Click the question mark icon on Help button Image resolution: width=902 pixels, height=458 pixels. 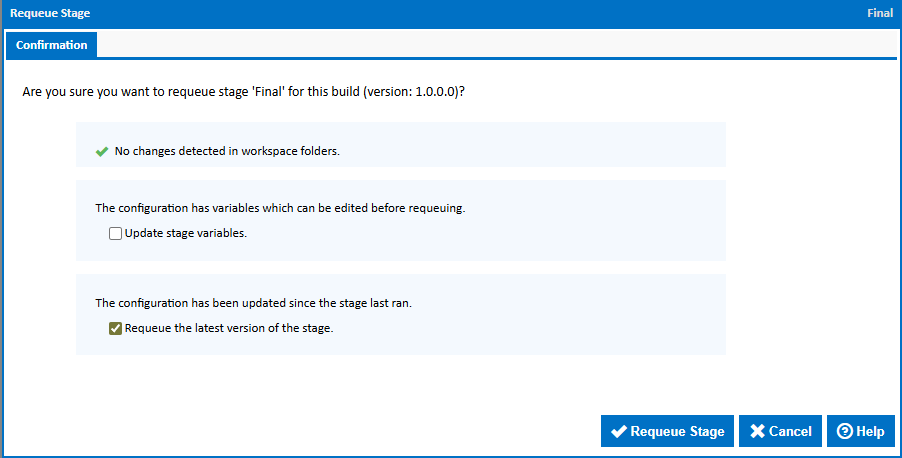[844, 432]
